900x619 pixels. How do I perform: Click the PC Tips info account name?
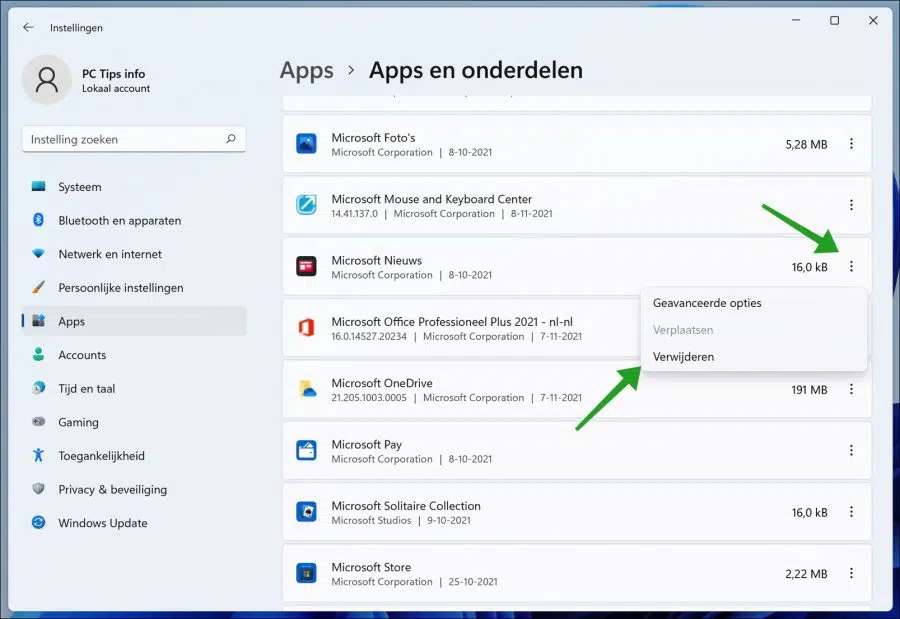[114, 73]
